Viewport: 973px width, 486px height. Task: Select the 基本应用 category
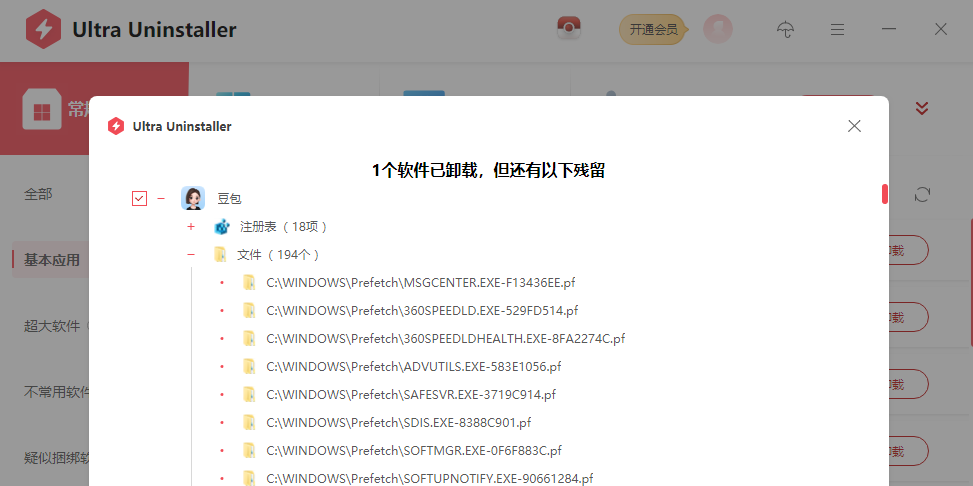pyautogui.click(x=52, y=260)
